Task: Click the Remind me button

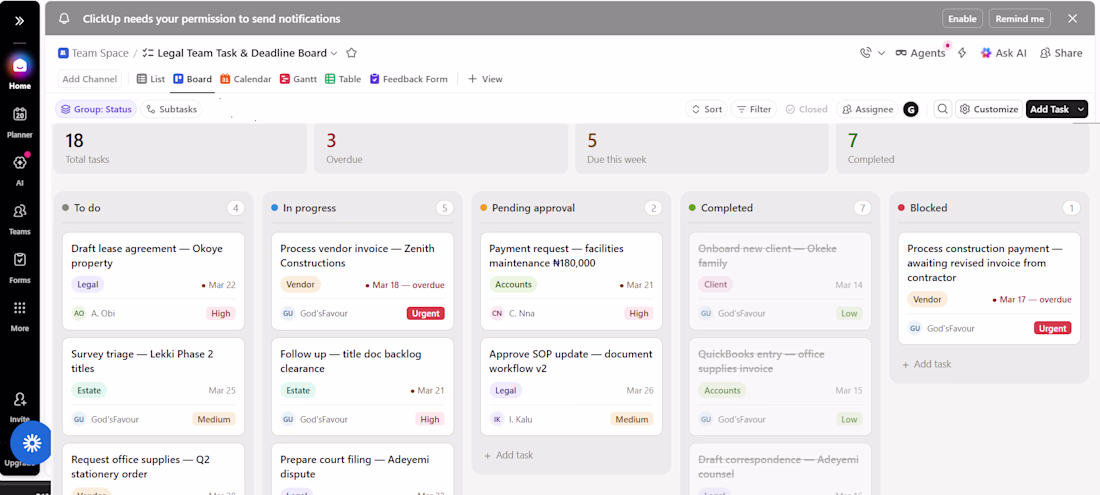Action: 1019,19
